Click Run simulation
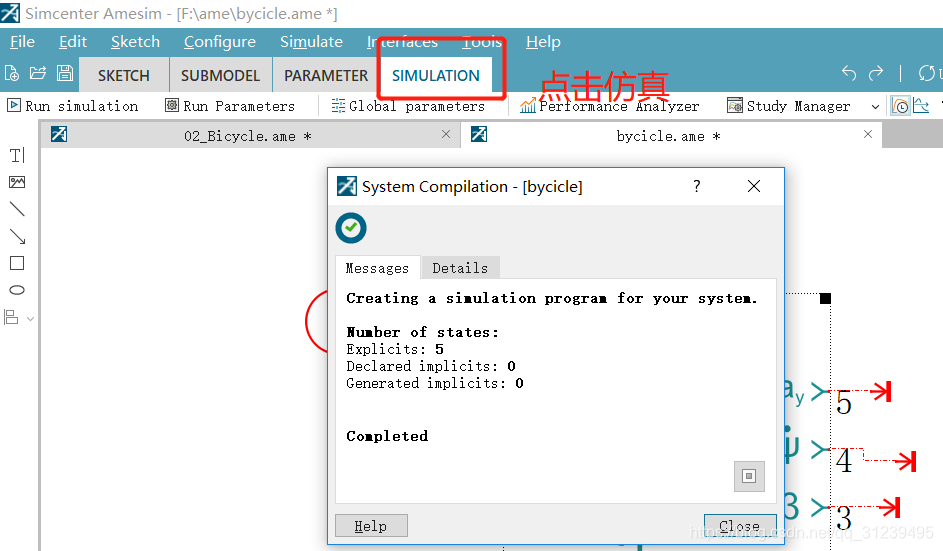This screenshot has height=551, width=943. [73, 106]
